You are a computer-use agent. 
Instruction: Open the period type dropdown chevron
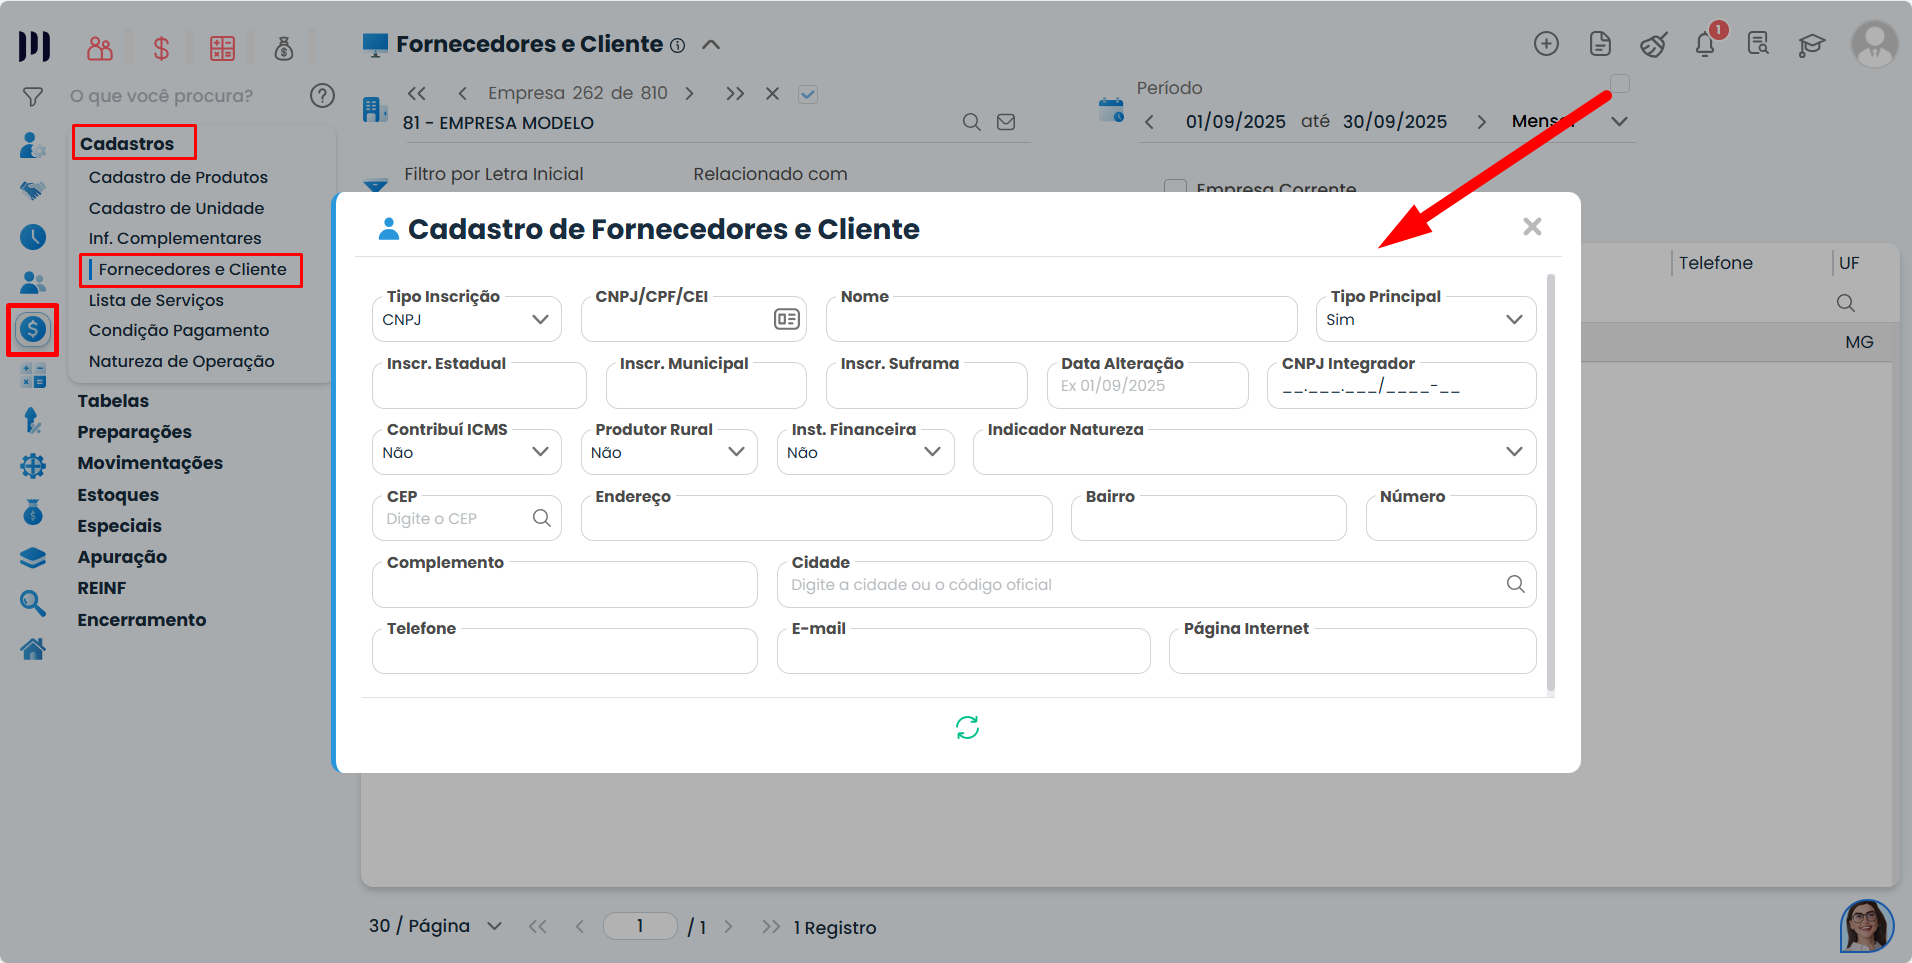pyautogui.click(x=1620, y=122)
